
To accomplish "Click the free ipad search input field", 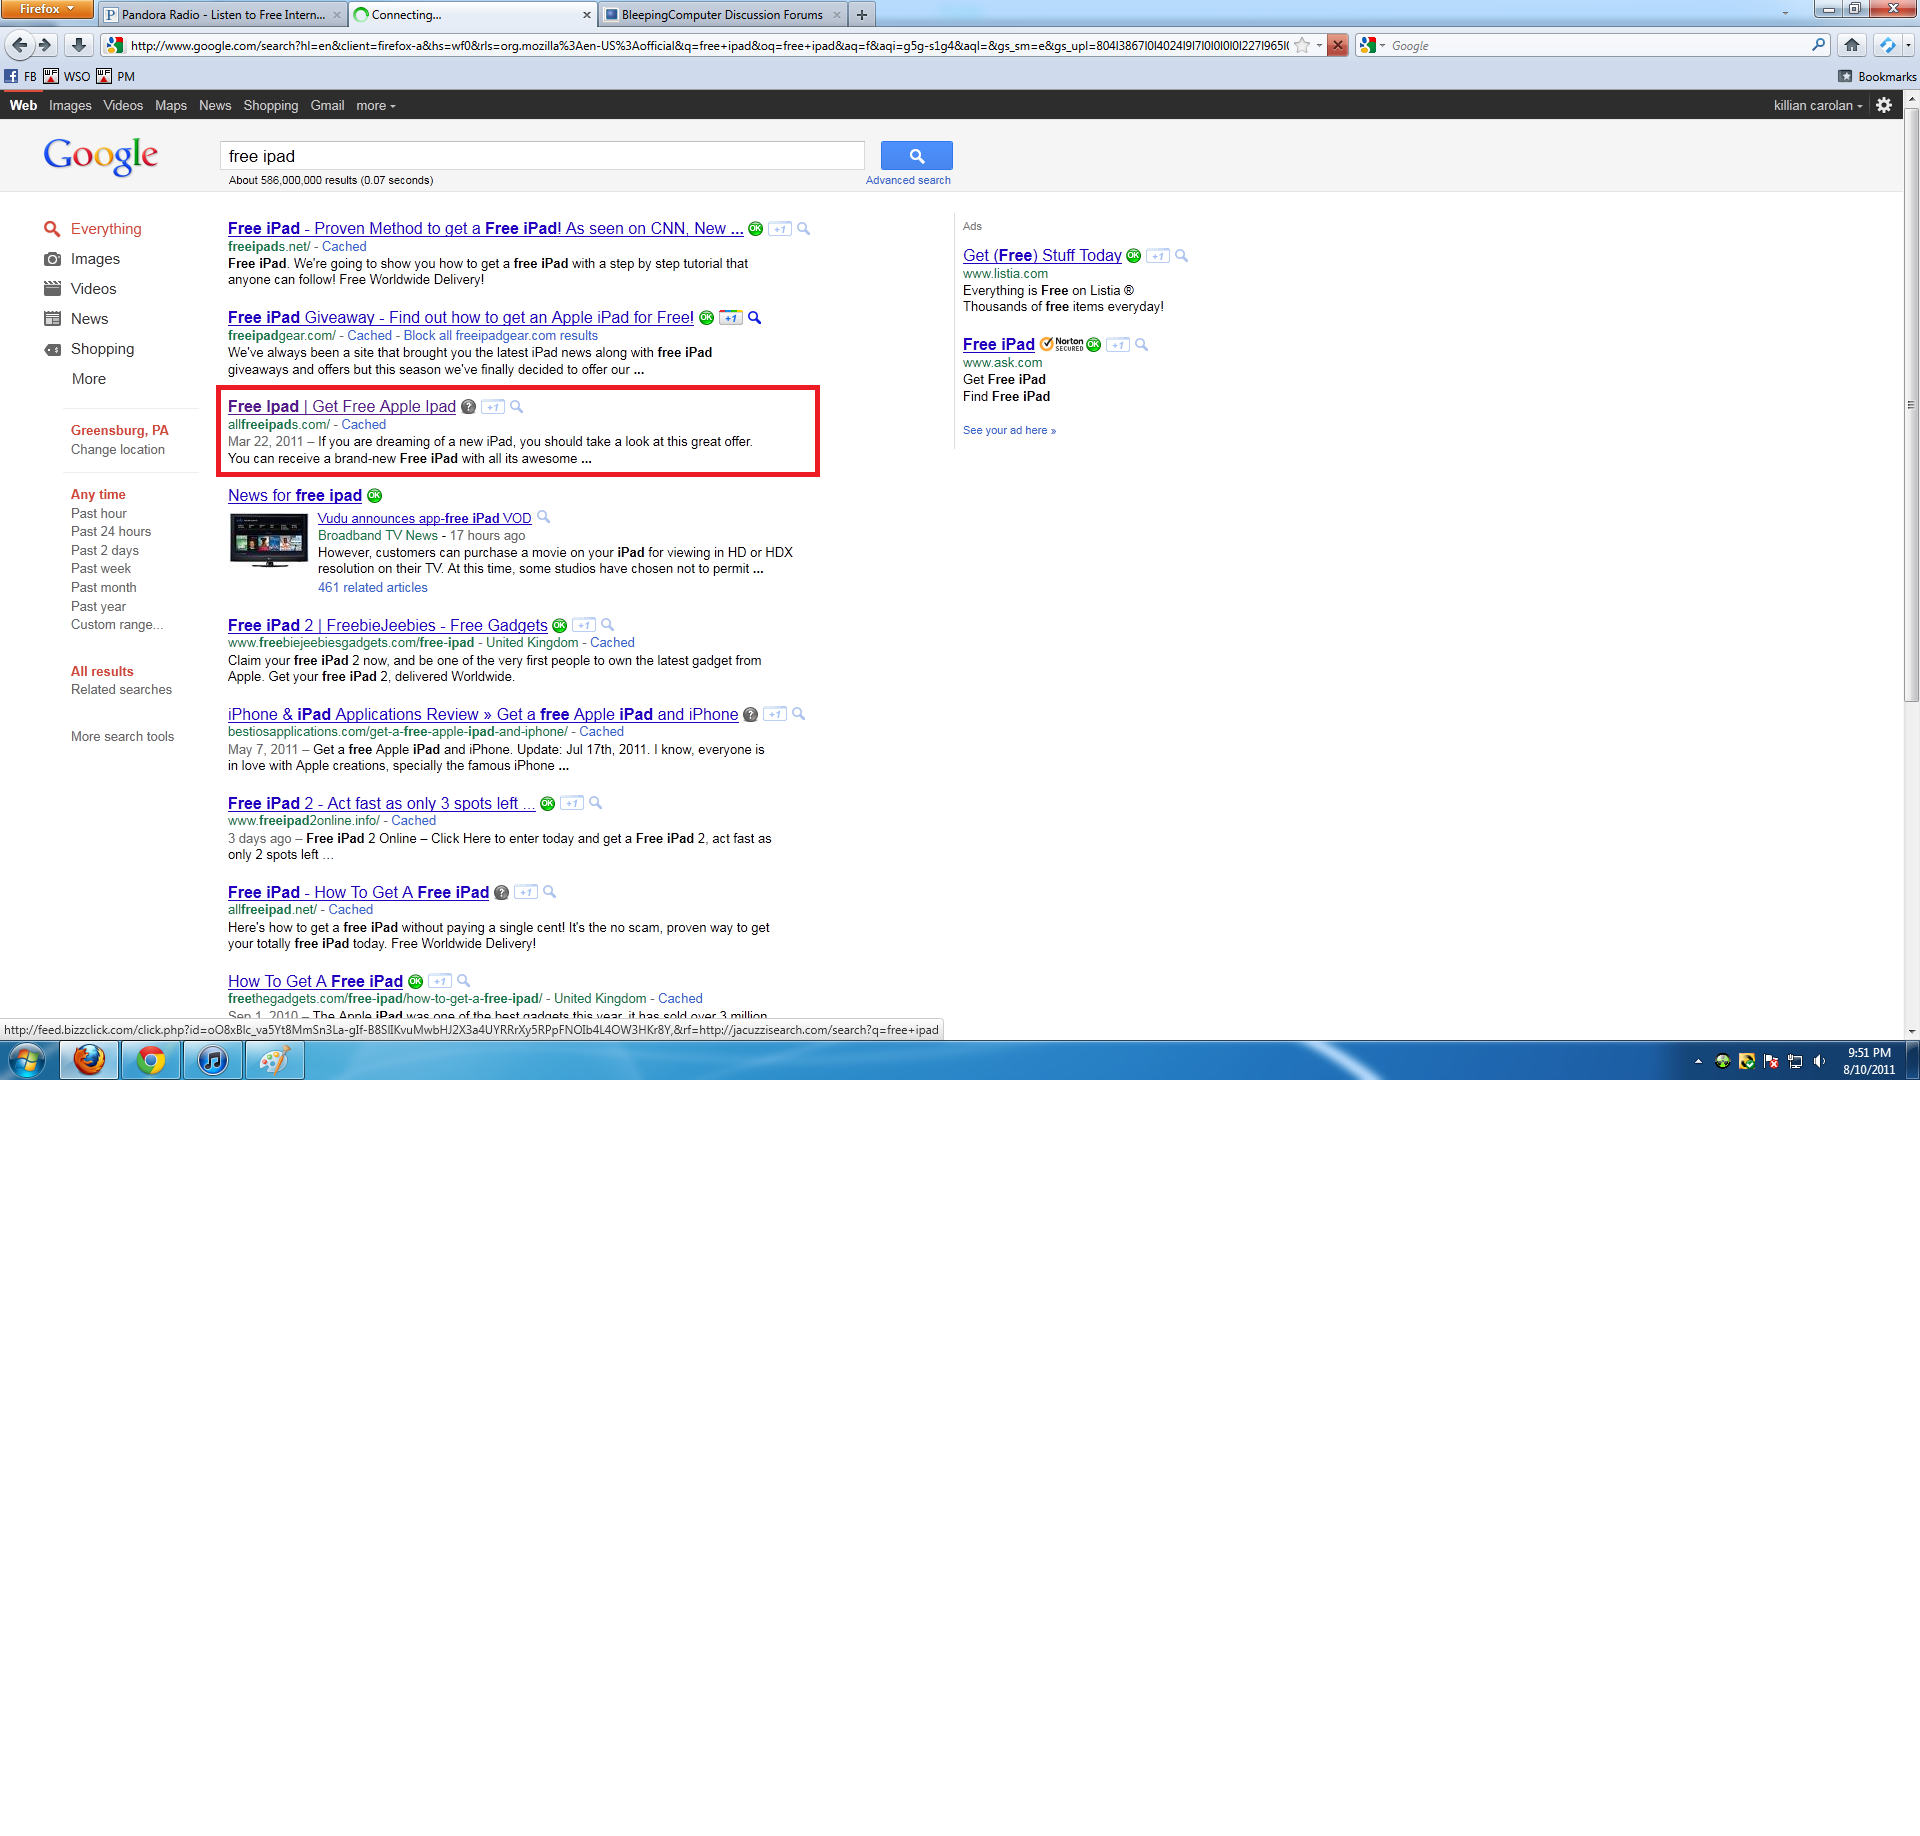I will pos(542,156).
